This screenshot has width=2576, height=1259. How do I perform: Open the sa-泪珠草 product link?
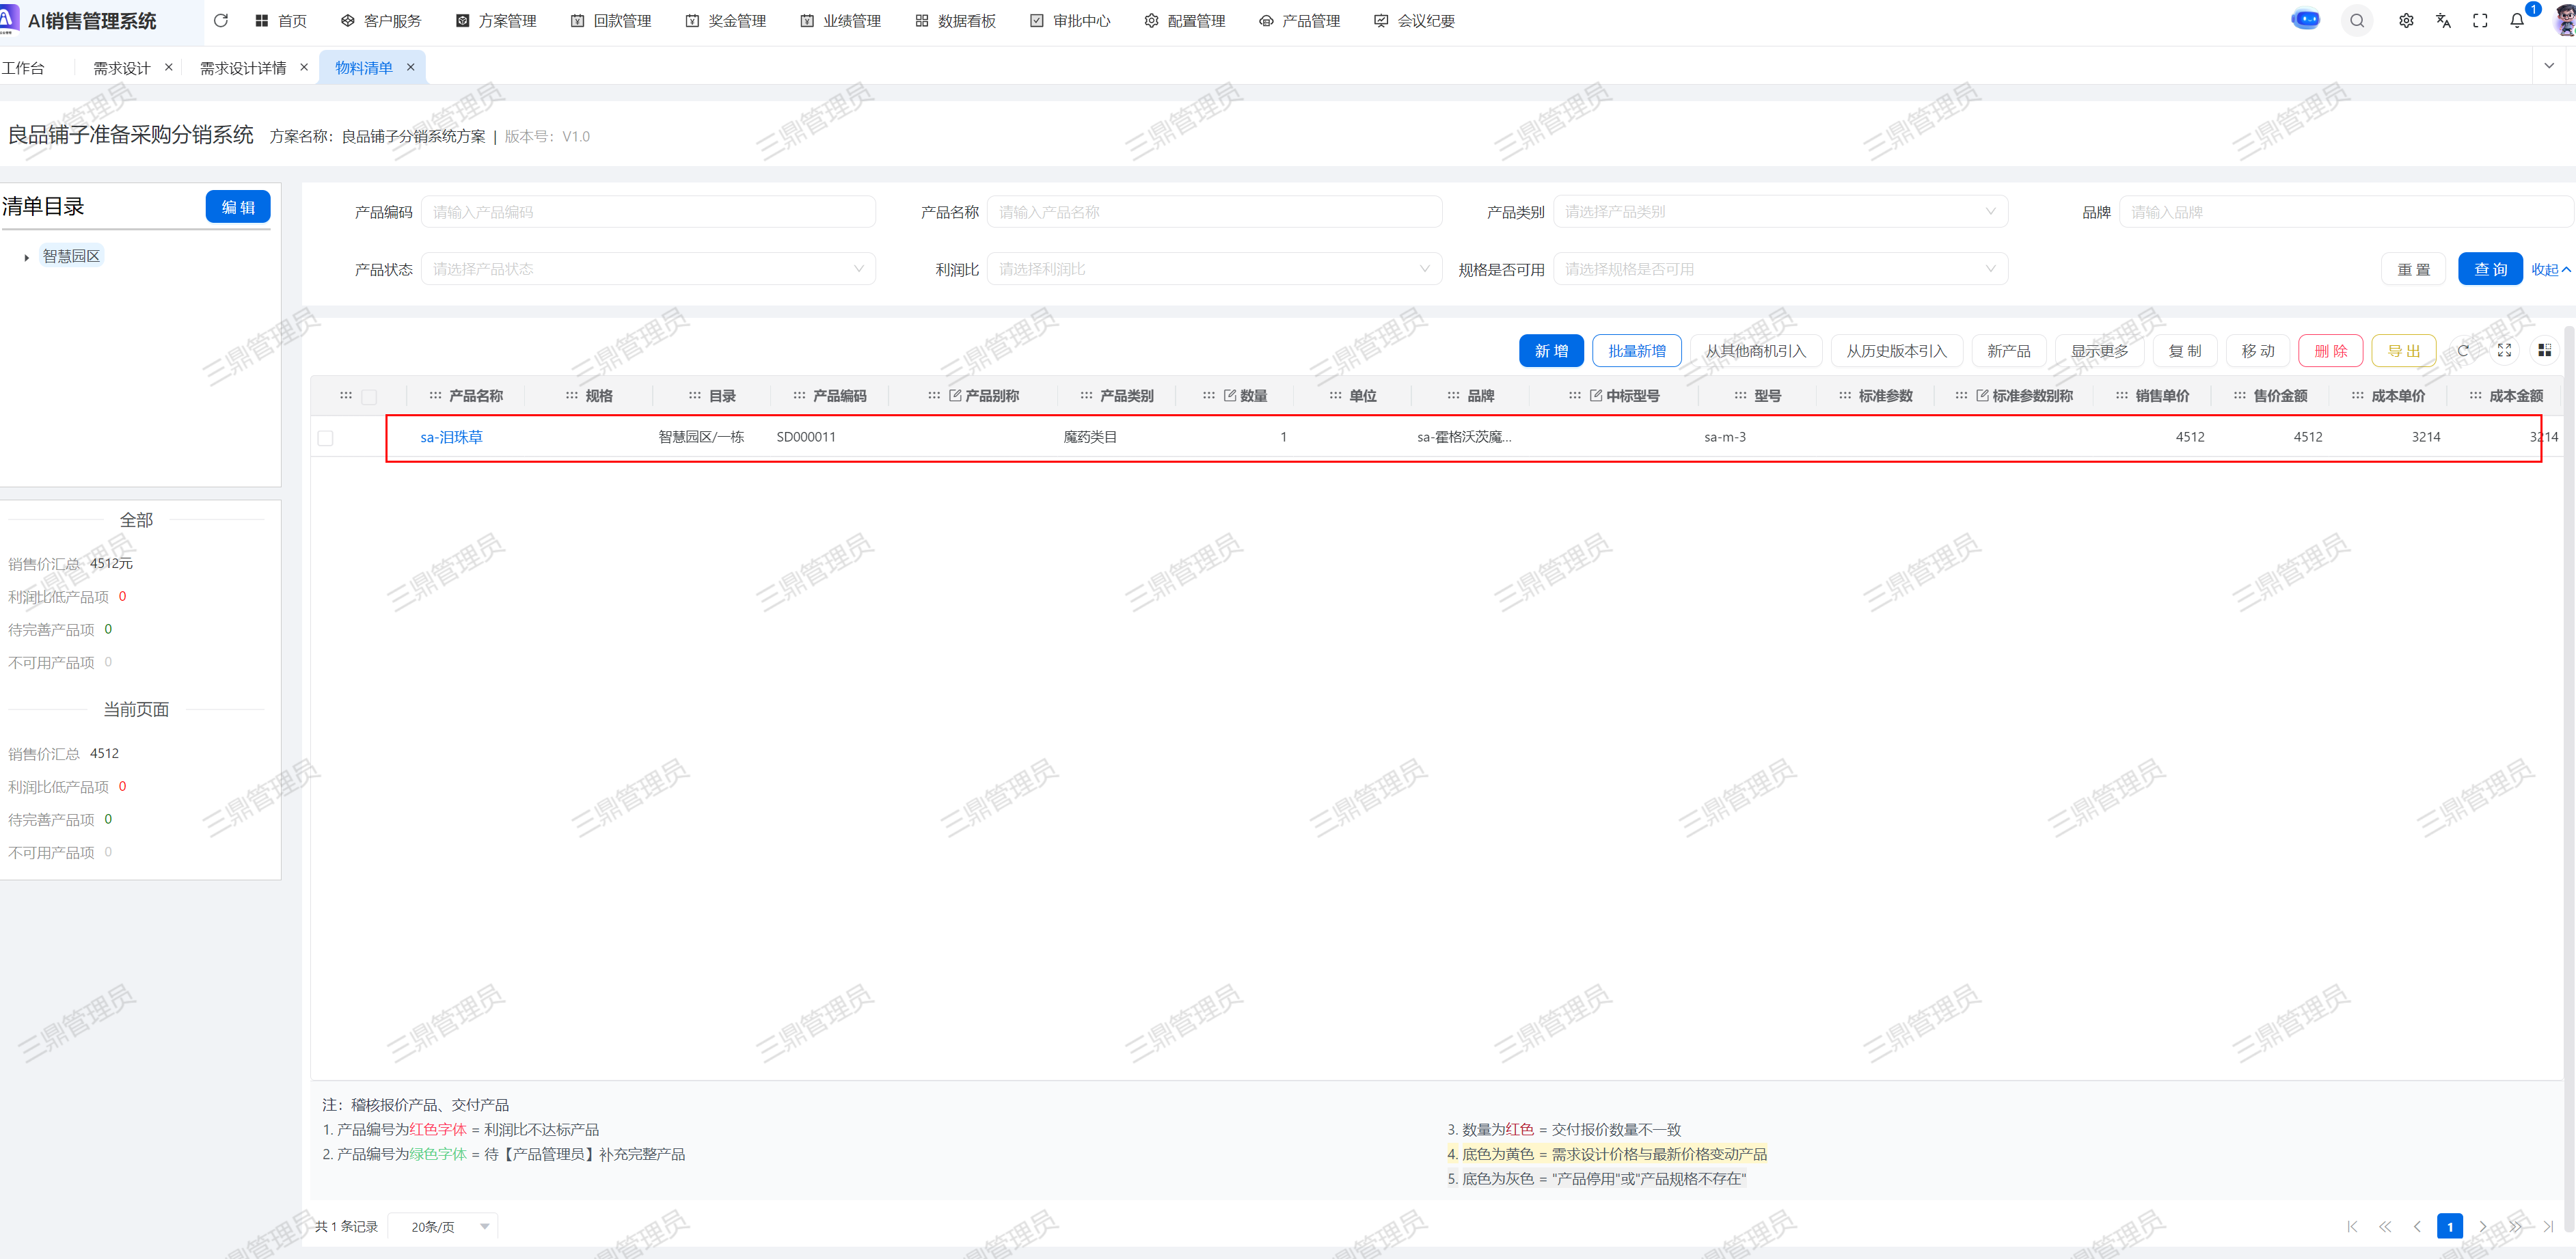(451, 437)
